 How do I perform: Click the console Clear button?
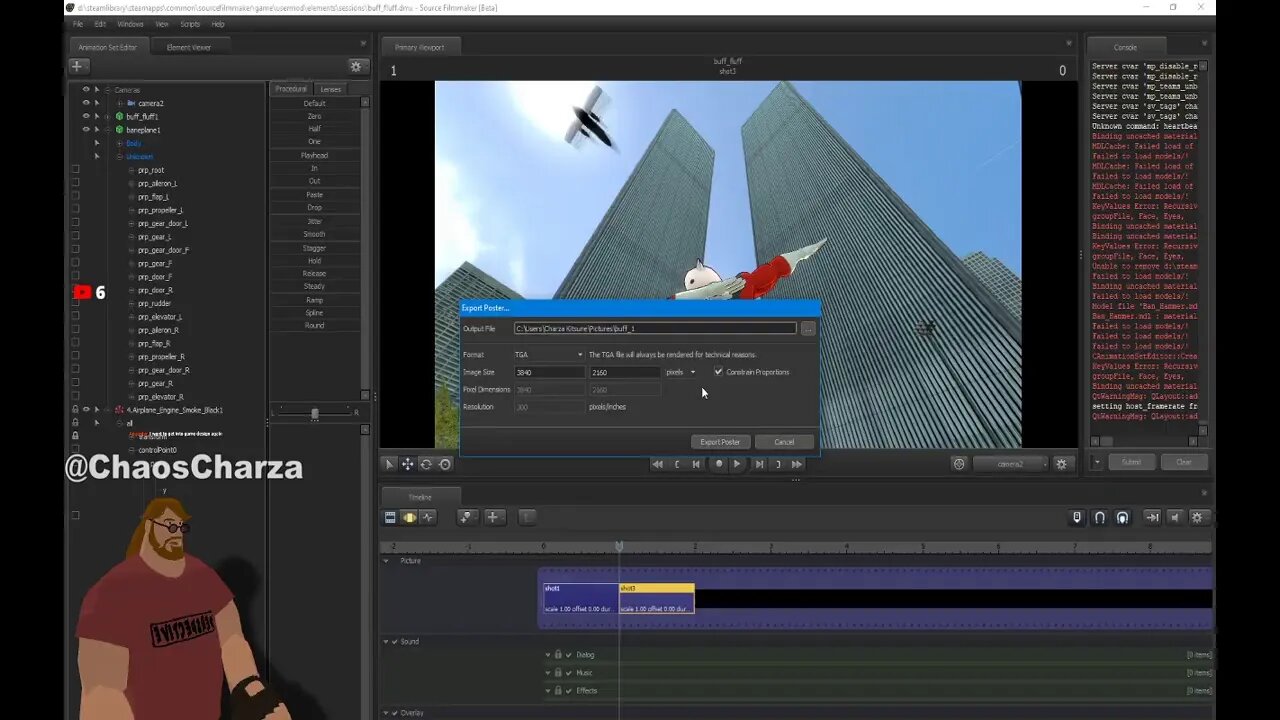click(1183, 462)
